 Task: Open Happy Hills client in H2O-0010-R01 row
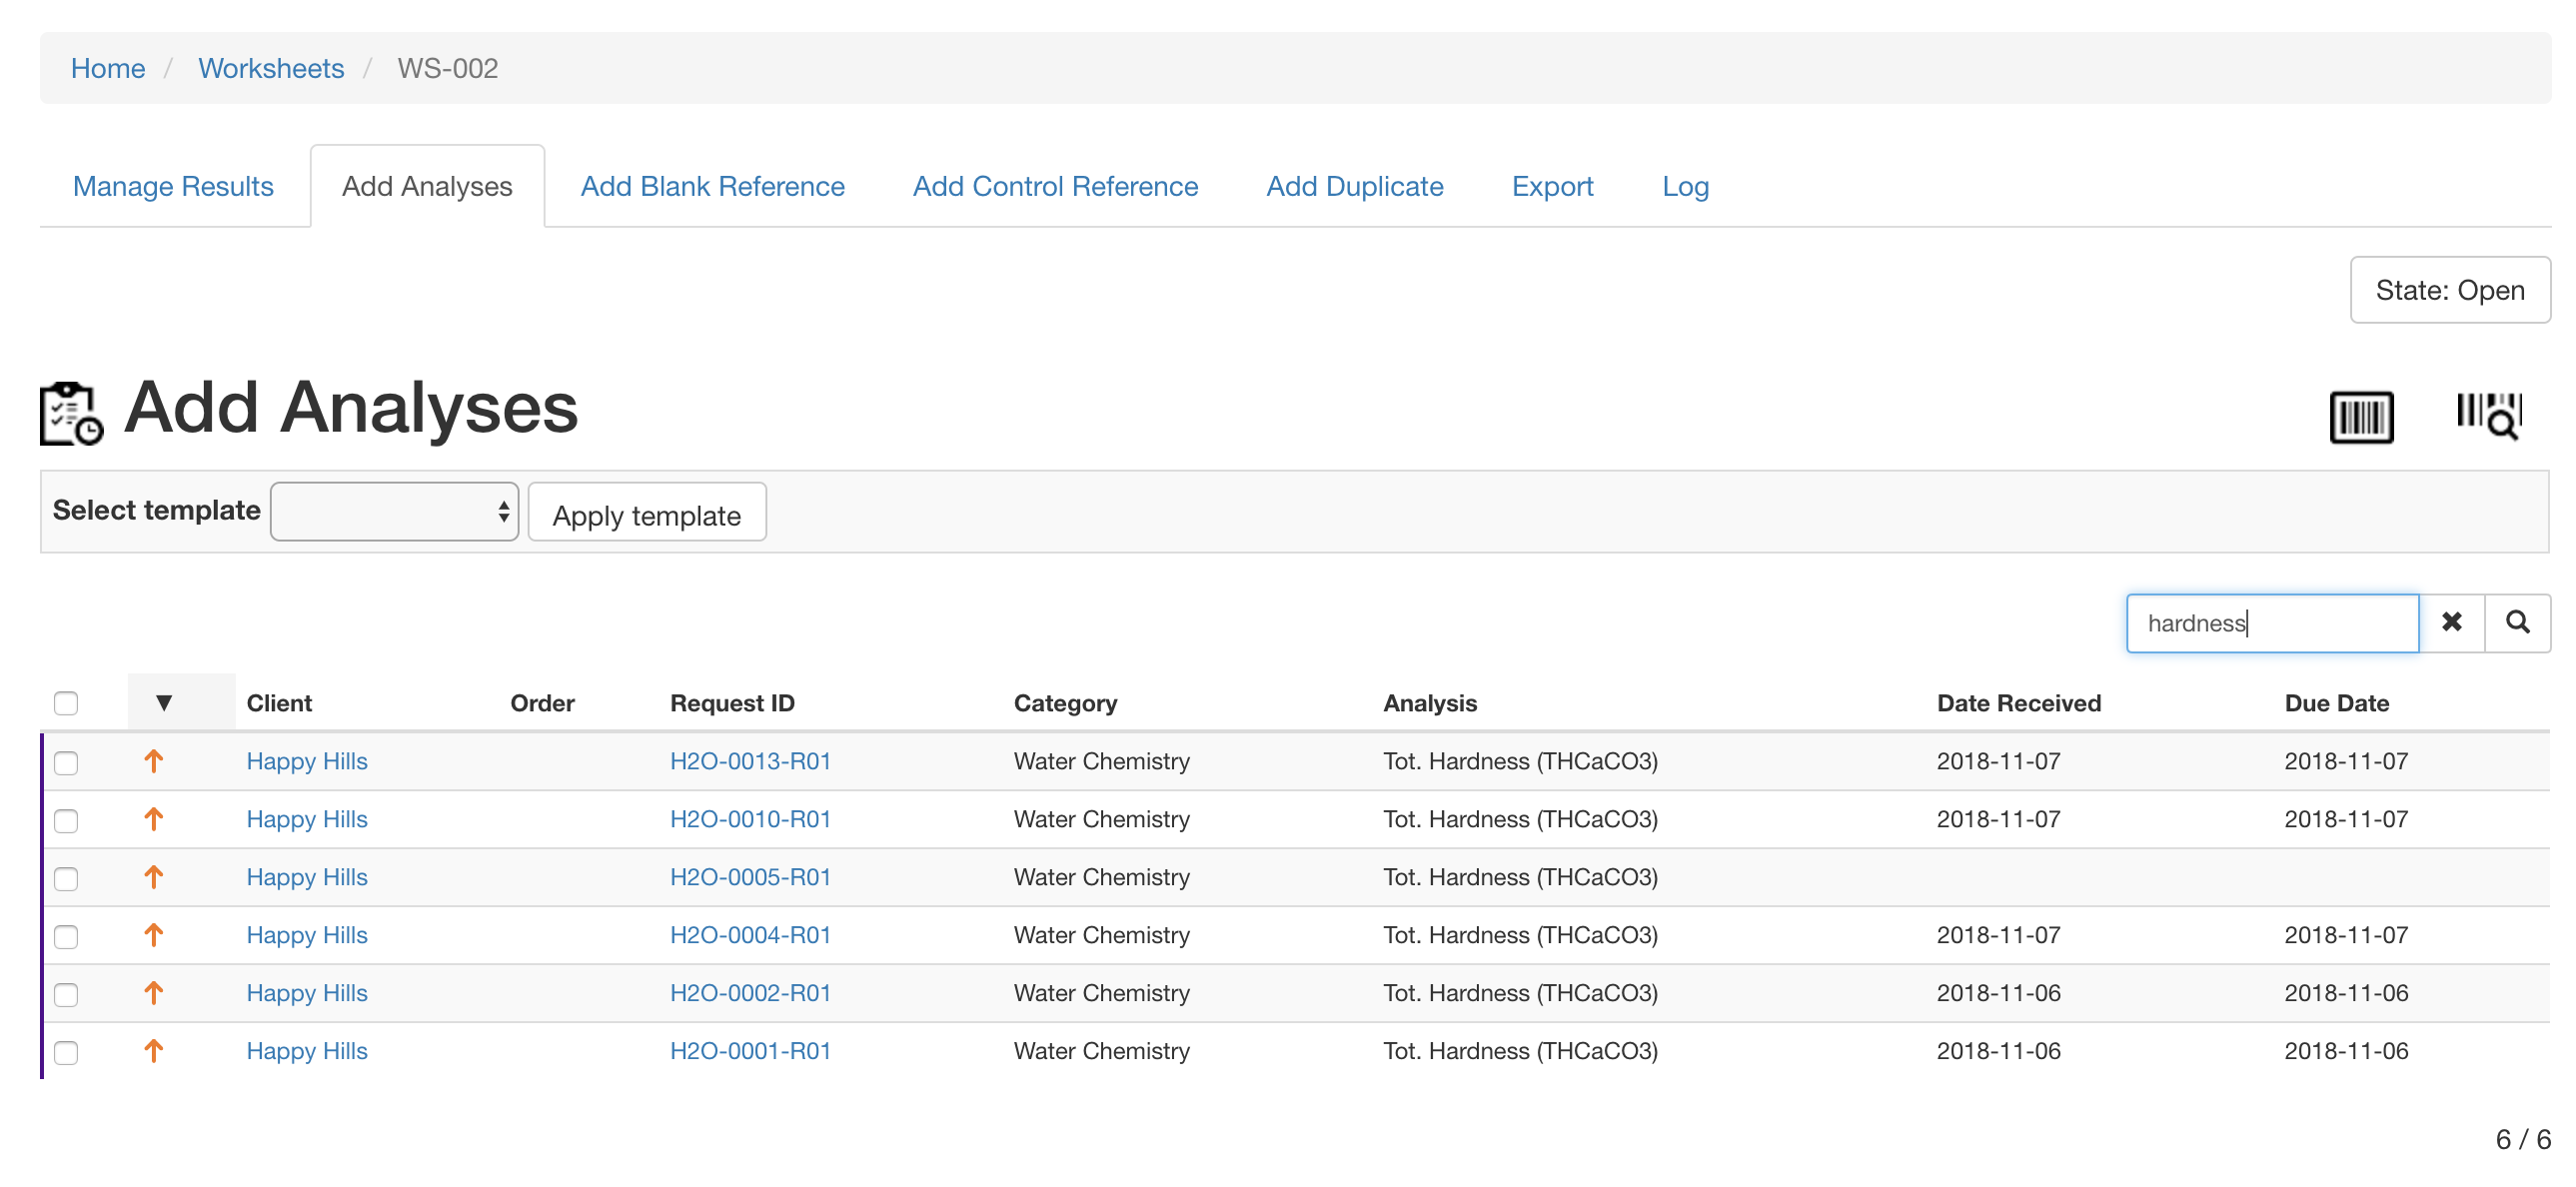point(307,819)
